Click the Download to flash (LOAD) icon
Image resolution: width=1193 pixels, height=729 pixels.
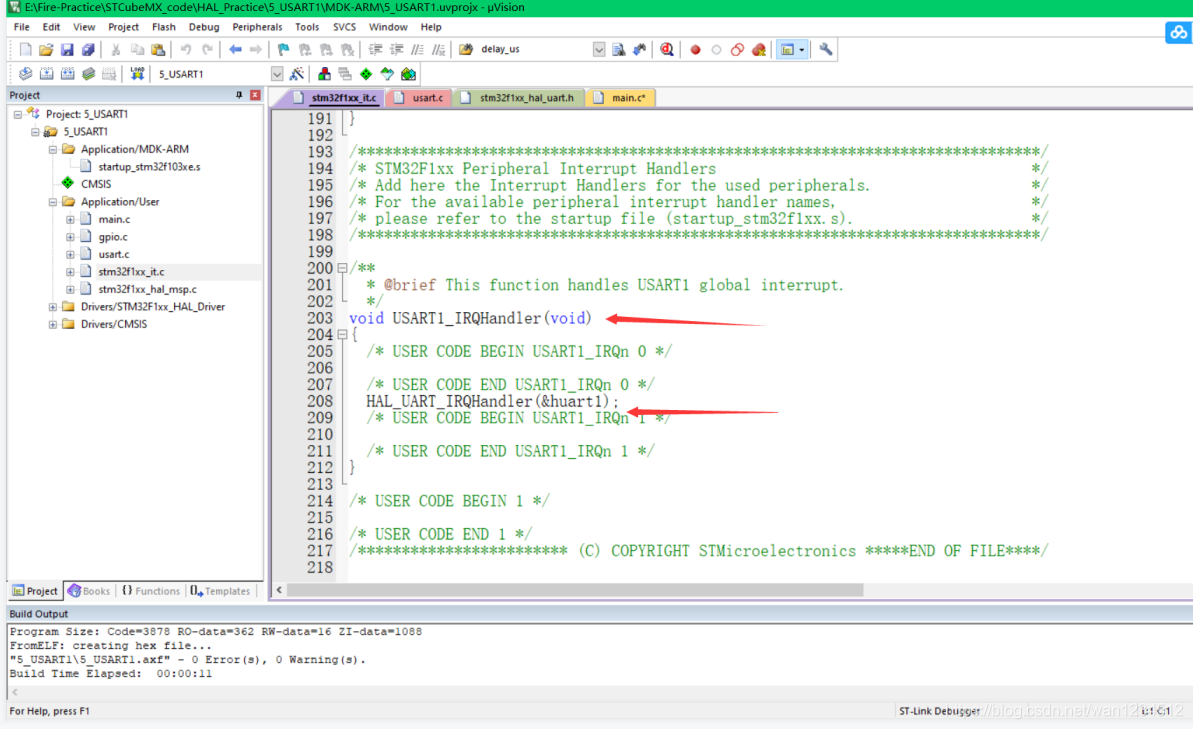tap(137, 74)
